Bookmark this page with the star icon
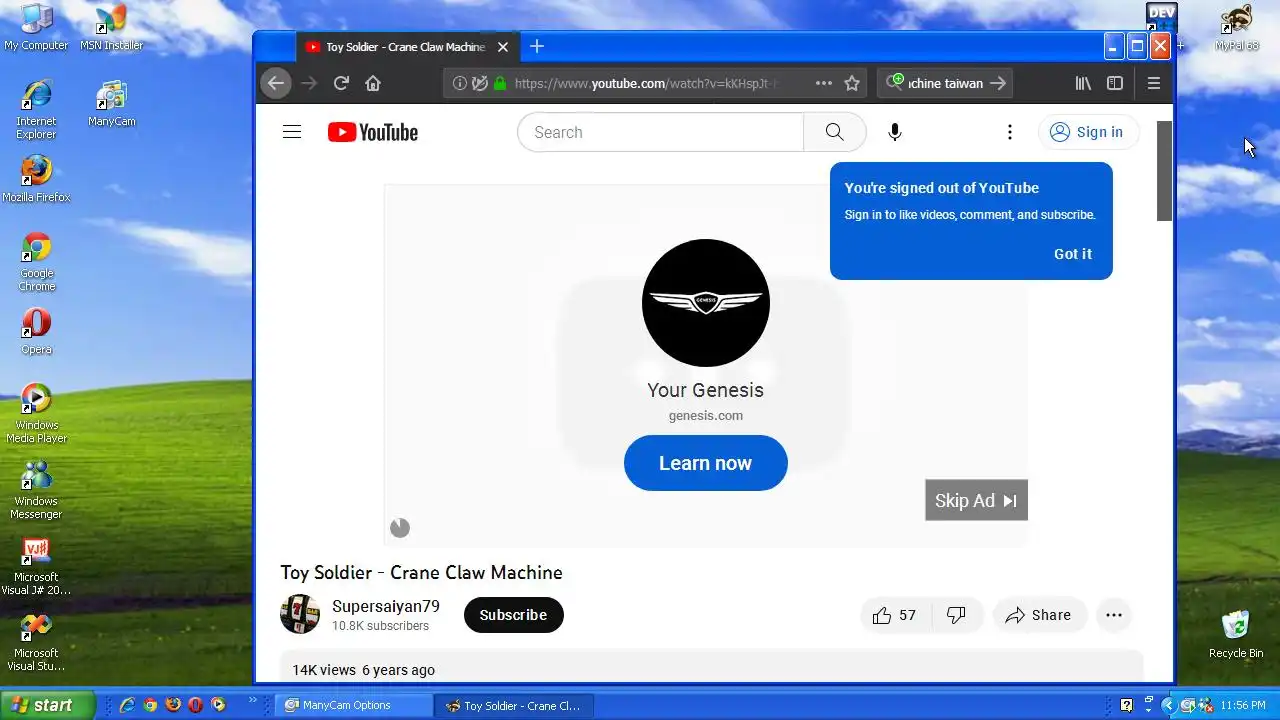The image size is (1280, 720). pyautogui.click(x=852, y=83)
